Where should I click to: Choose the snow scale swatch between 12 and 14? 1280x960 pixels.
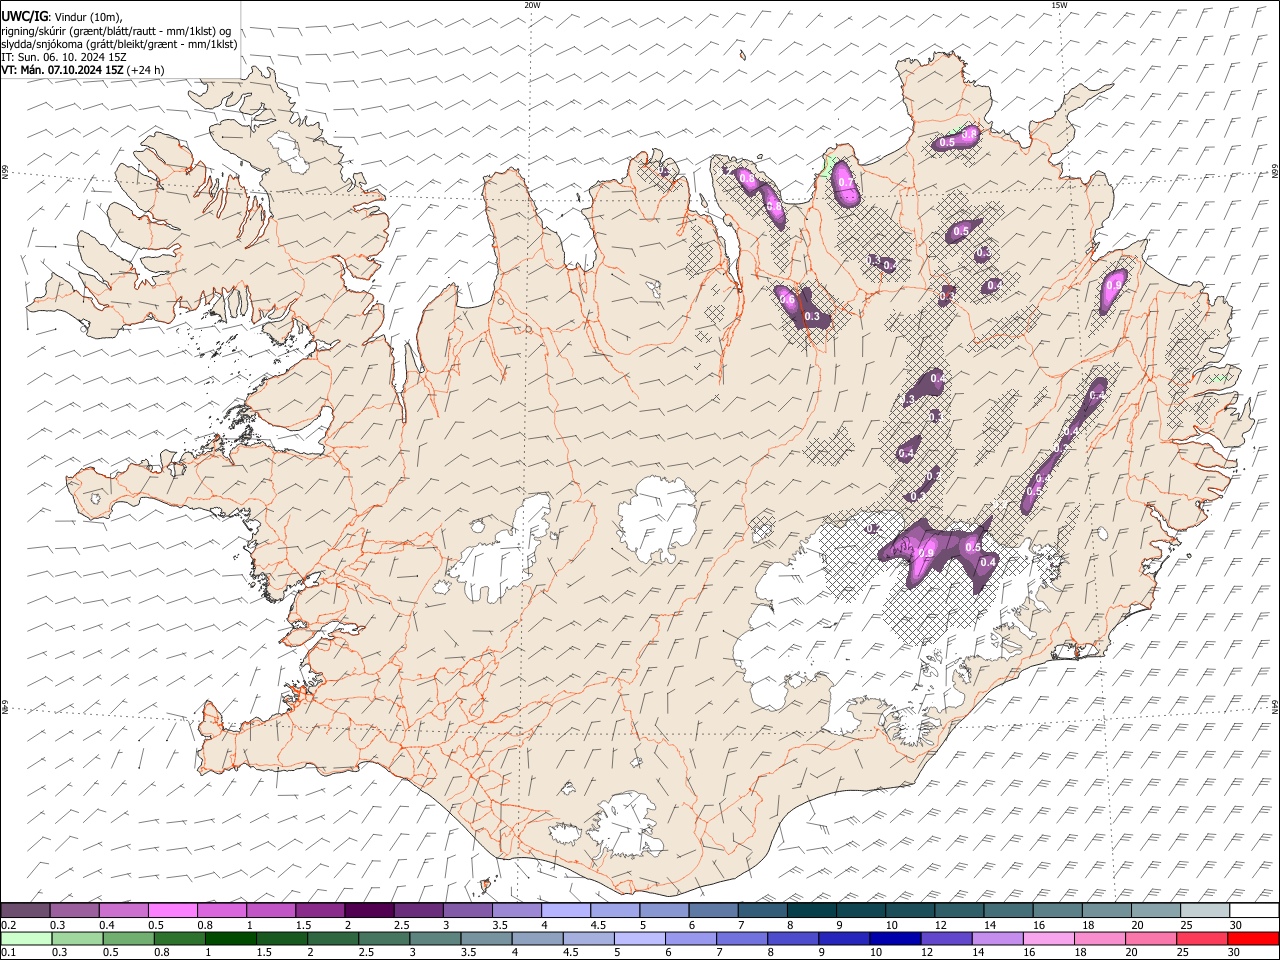tap(959, 910)
